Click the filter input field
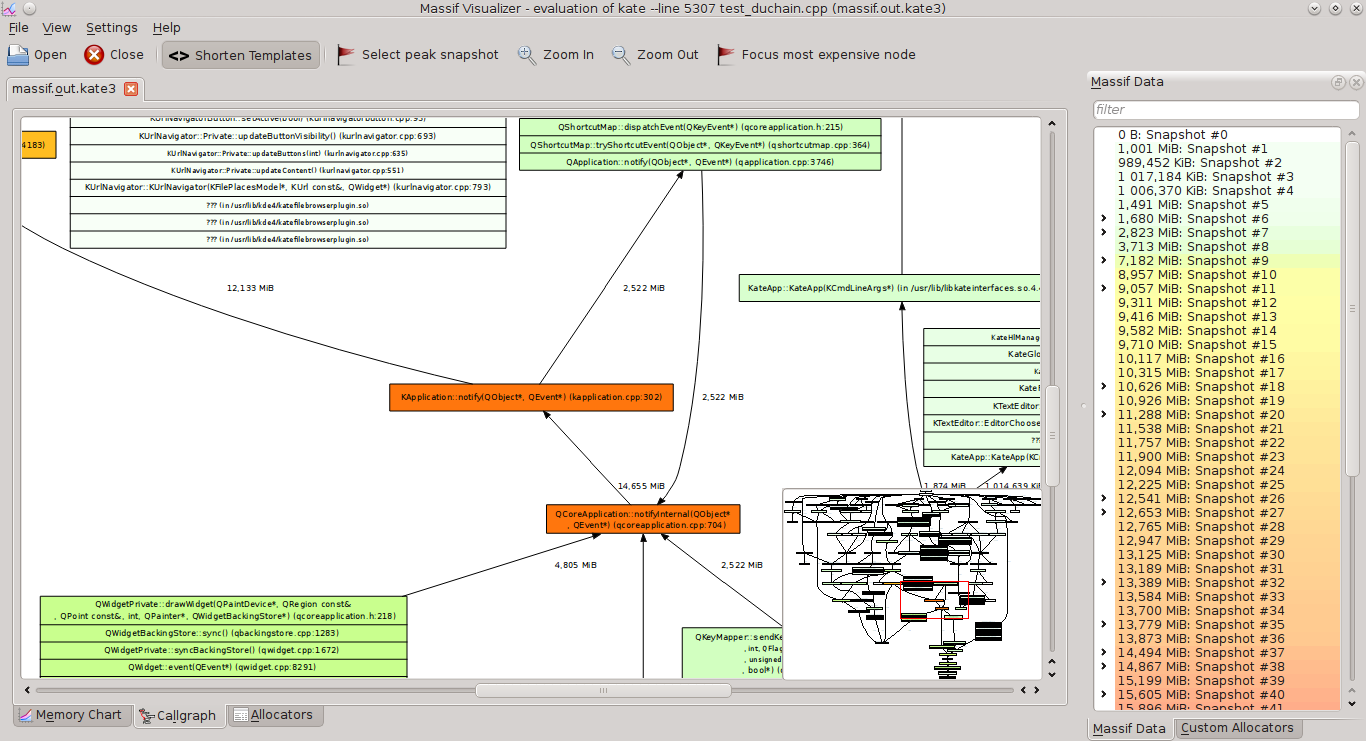Viewport: 1366px width, 741px height. click(x=1225, y=109)
